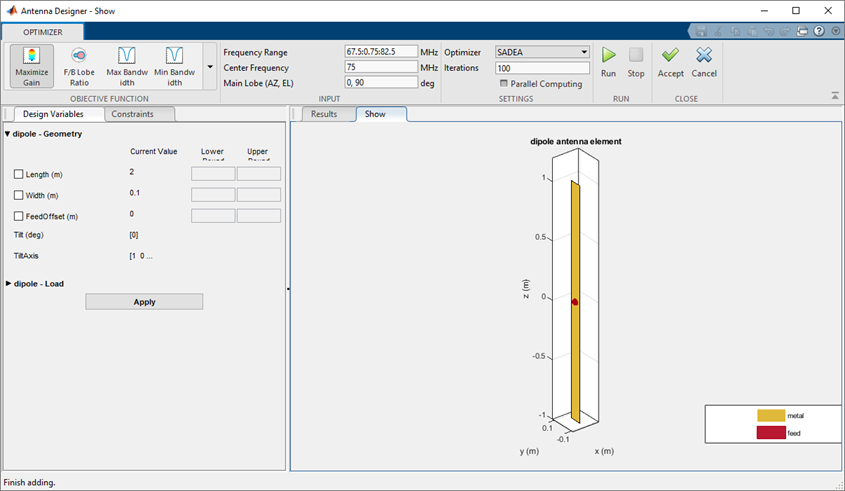Click the Copy icon in quick access toolbar
845x491 pixels.
pyautogui.click(x=735, y=31)
